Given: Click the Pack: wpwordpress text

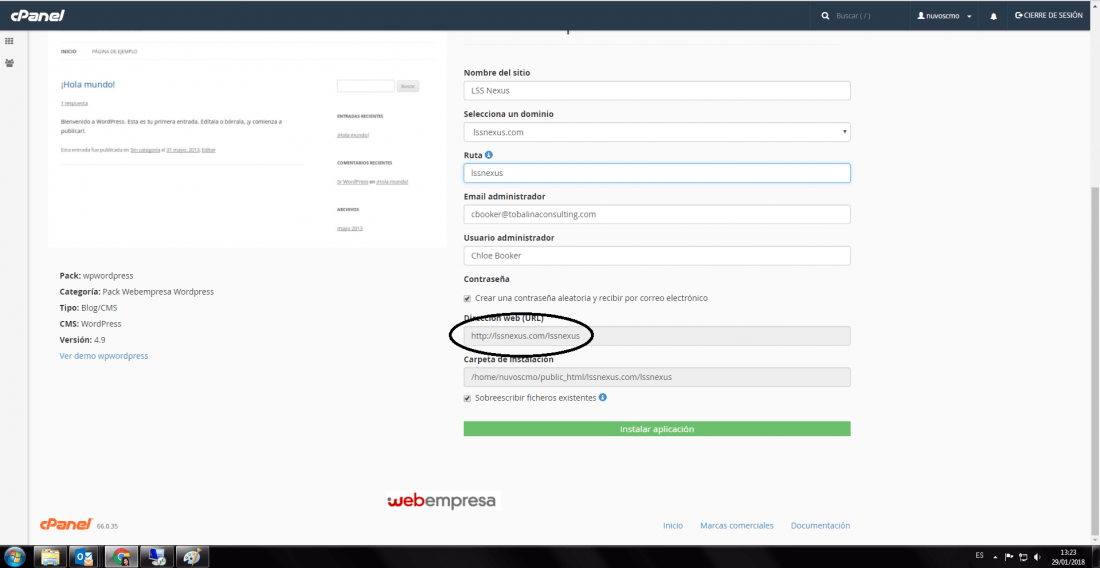Looking at the screenshot, I should click(x=96, y=276).
